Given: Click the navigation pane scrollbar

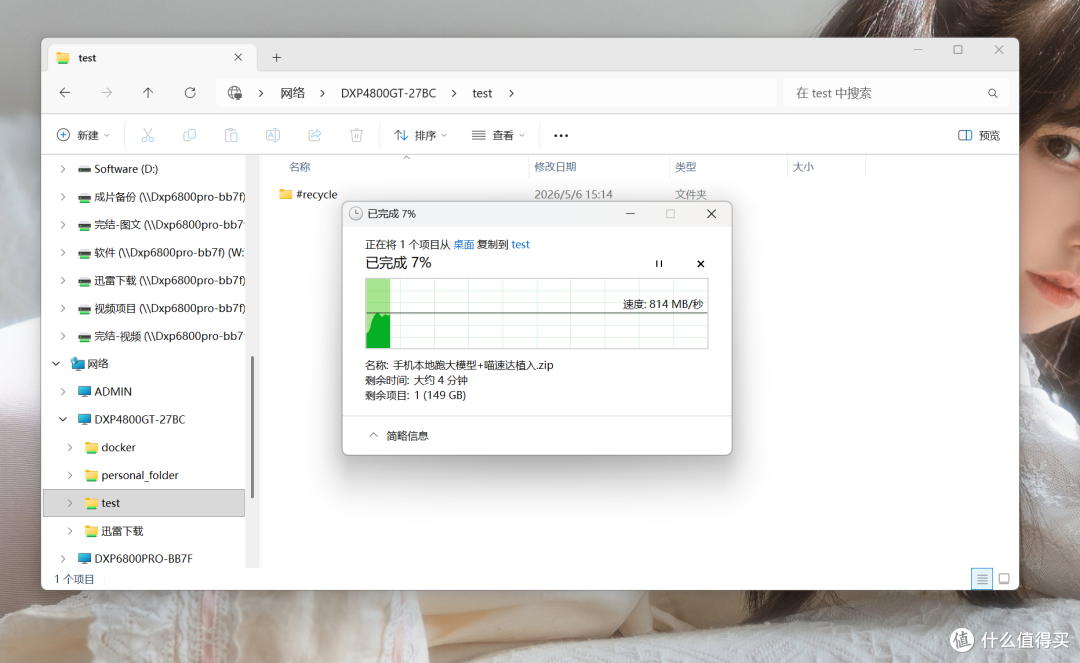Looking at the screenshot, I should [252, 427].
